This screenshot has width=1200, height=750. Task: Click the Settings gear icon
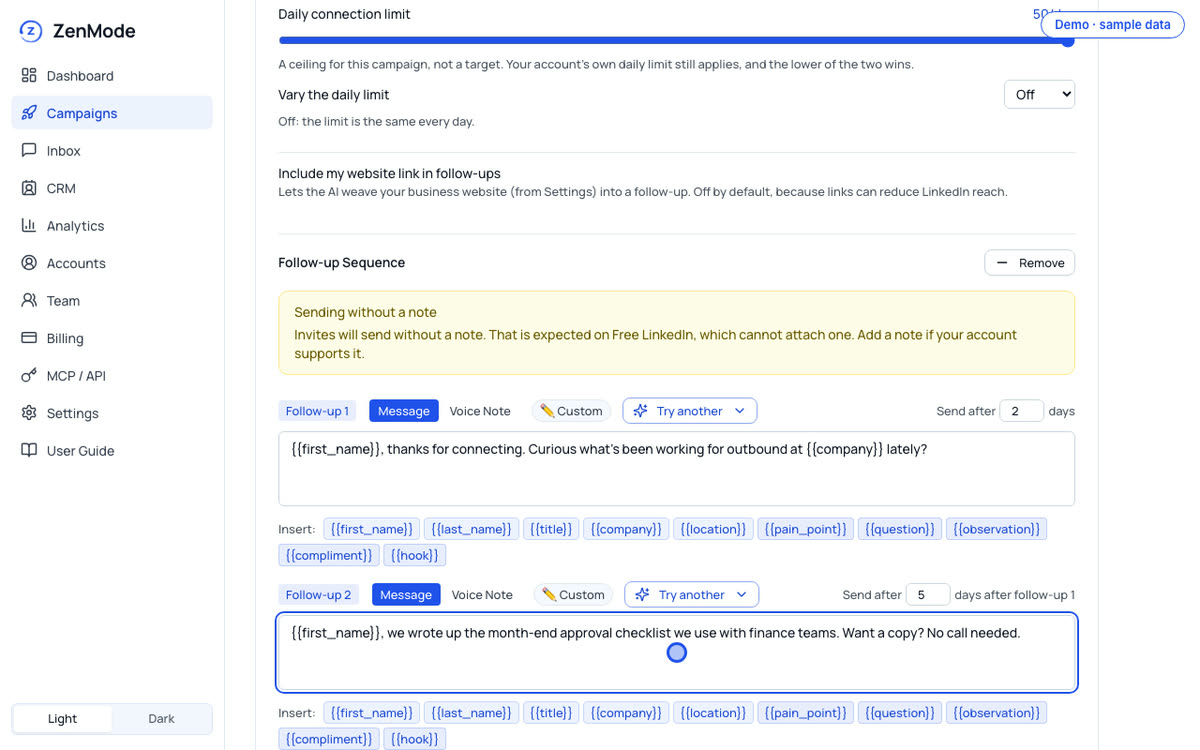coord(29,413)
